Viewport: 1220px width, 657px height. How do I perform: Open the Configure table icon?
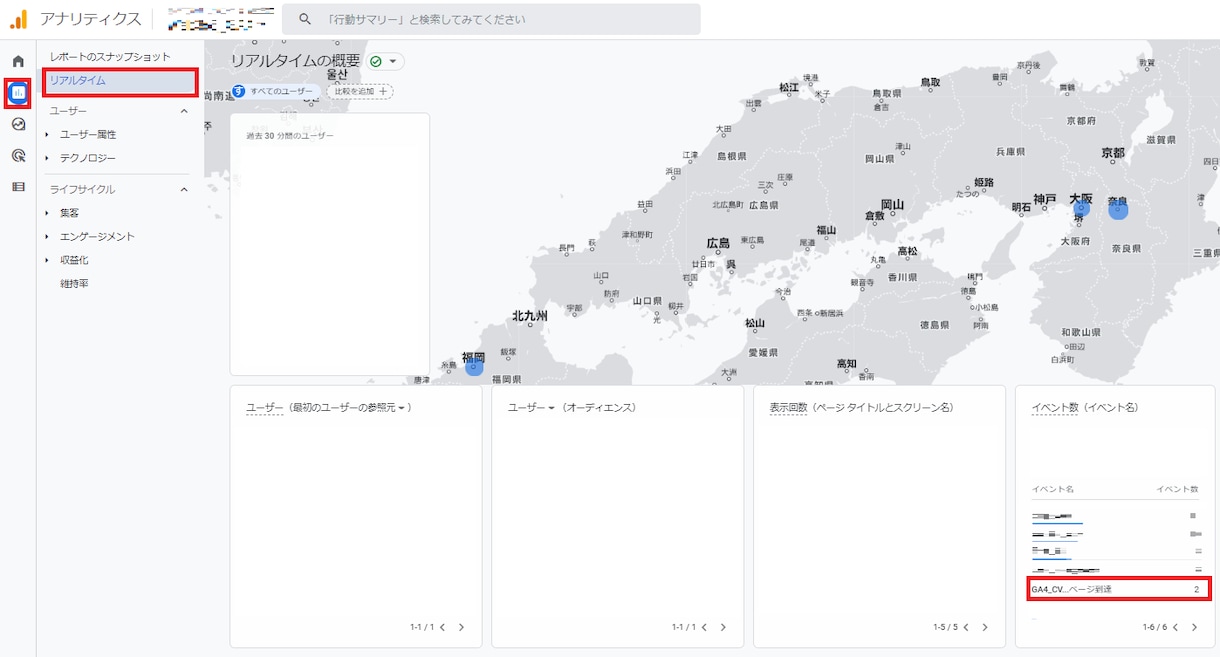18,186
